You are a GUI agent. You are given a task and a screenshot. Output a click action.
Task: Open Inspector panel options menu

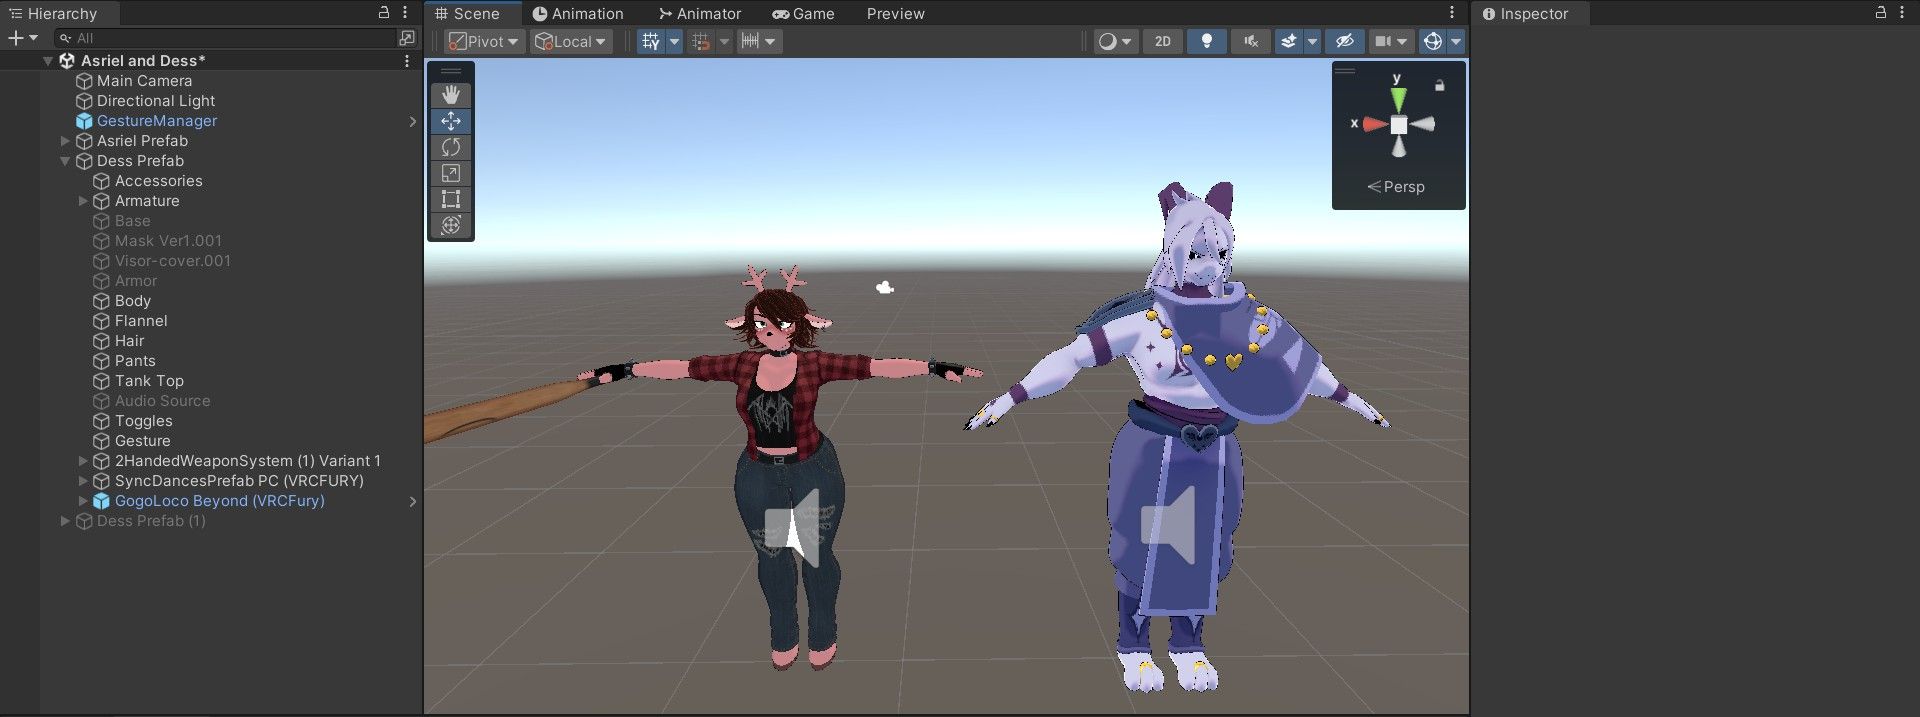1902,13
